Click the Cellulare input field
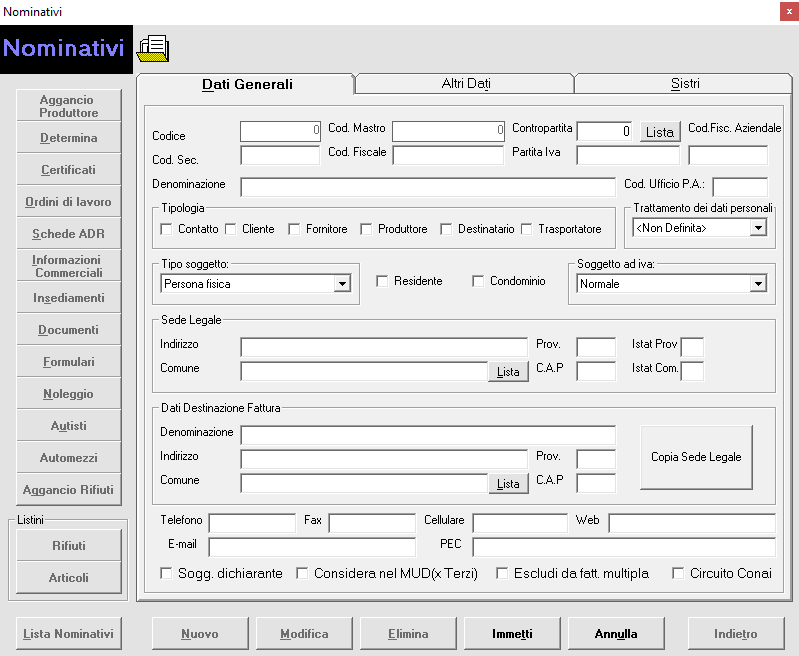 (520, 523)
